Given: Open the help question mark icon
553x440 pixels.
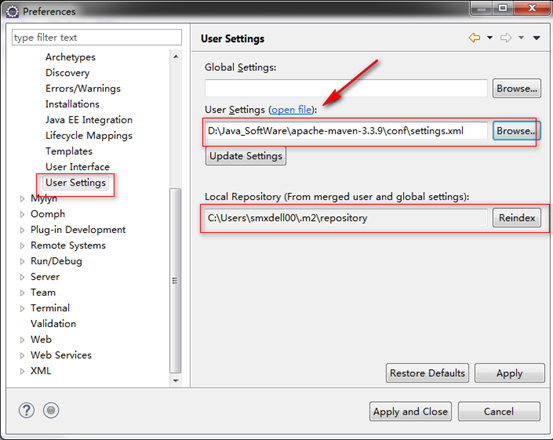Looking at the screenshot, I should coord(26,410).
